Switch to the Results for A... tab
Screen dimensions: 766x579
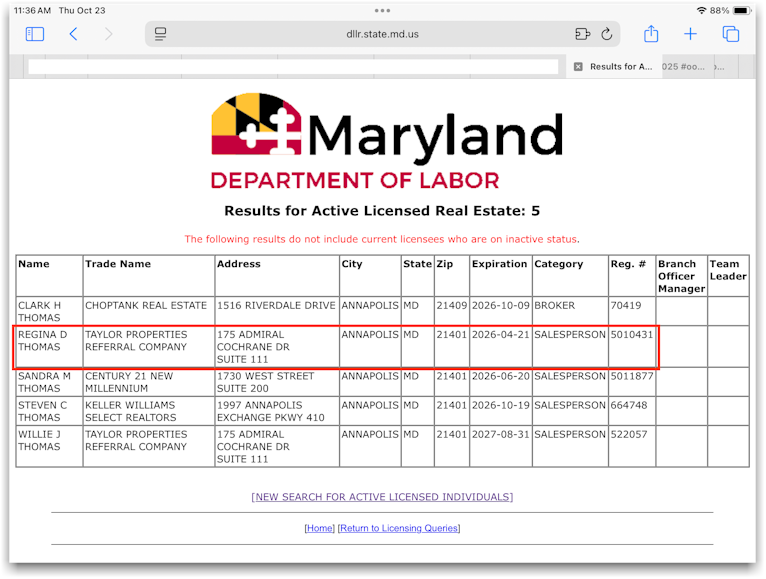tap(620, 67)
